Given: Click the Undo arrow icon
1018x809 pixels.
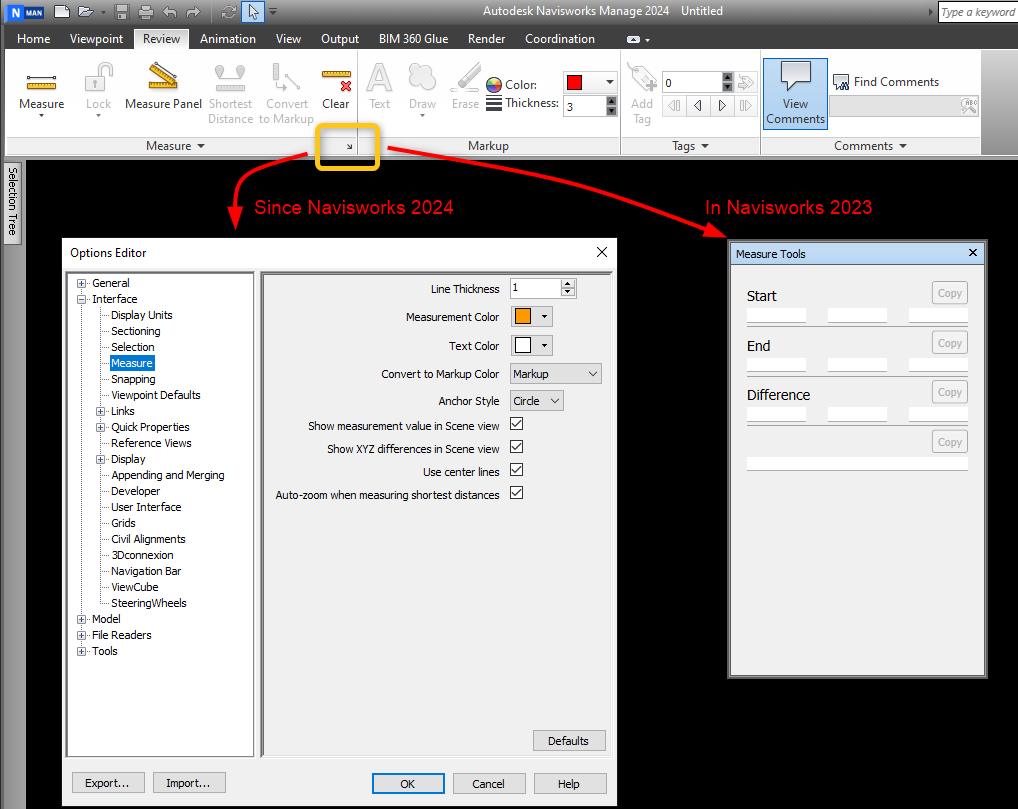Looking at the screenshot, I should (169, 12).
